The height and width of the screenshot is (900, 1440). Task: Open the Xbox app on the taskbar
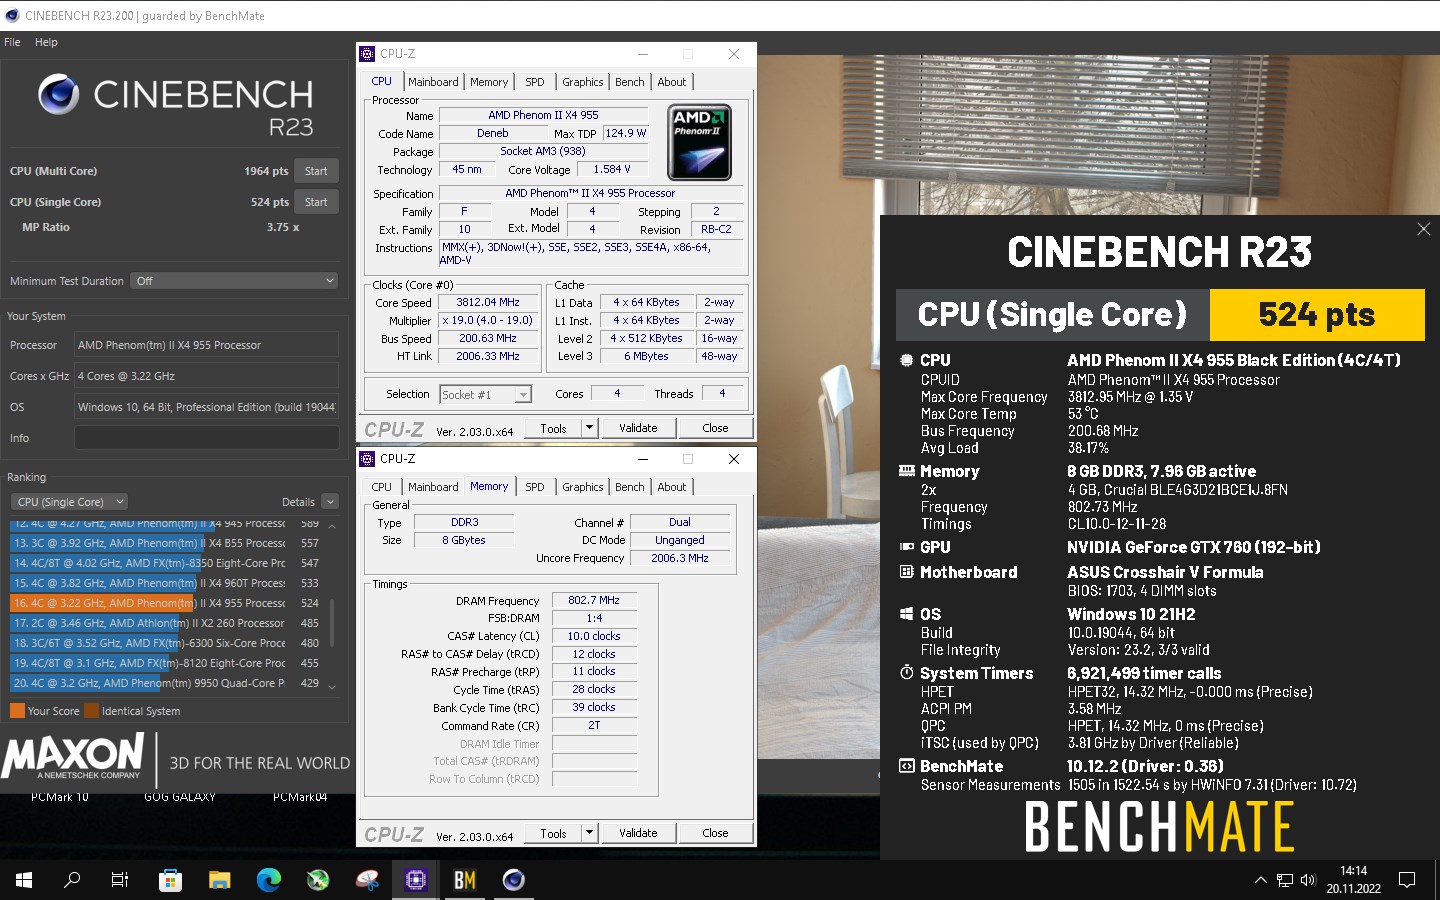317,880
